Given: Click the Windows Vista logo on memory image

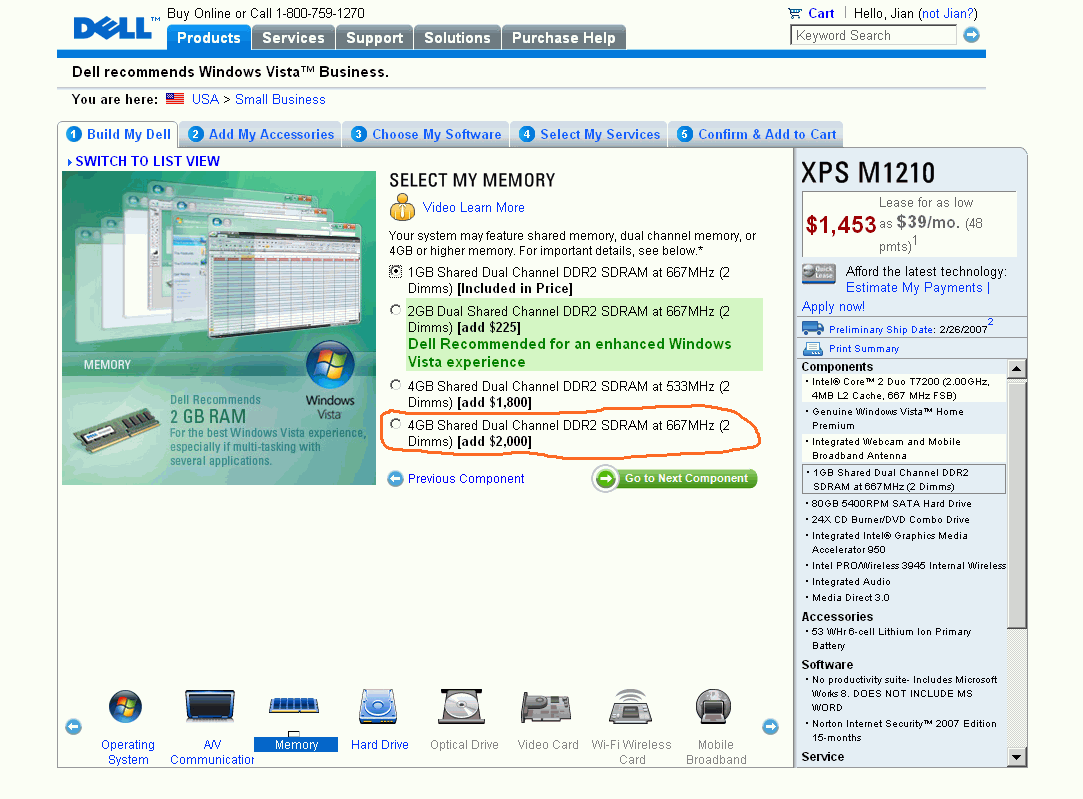Looking at the screenshot, I should (330, 365).
